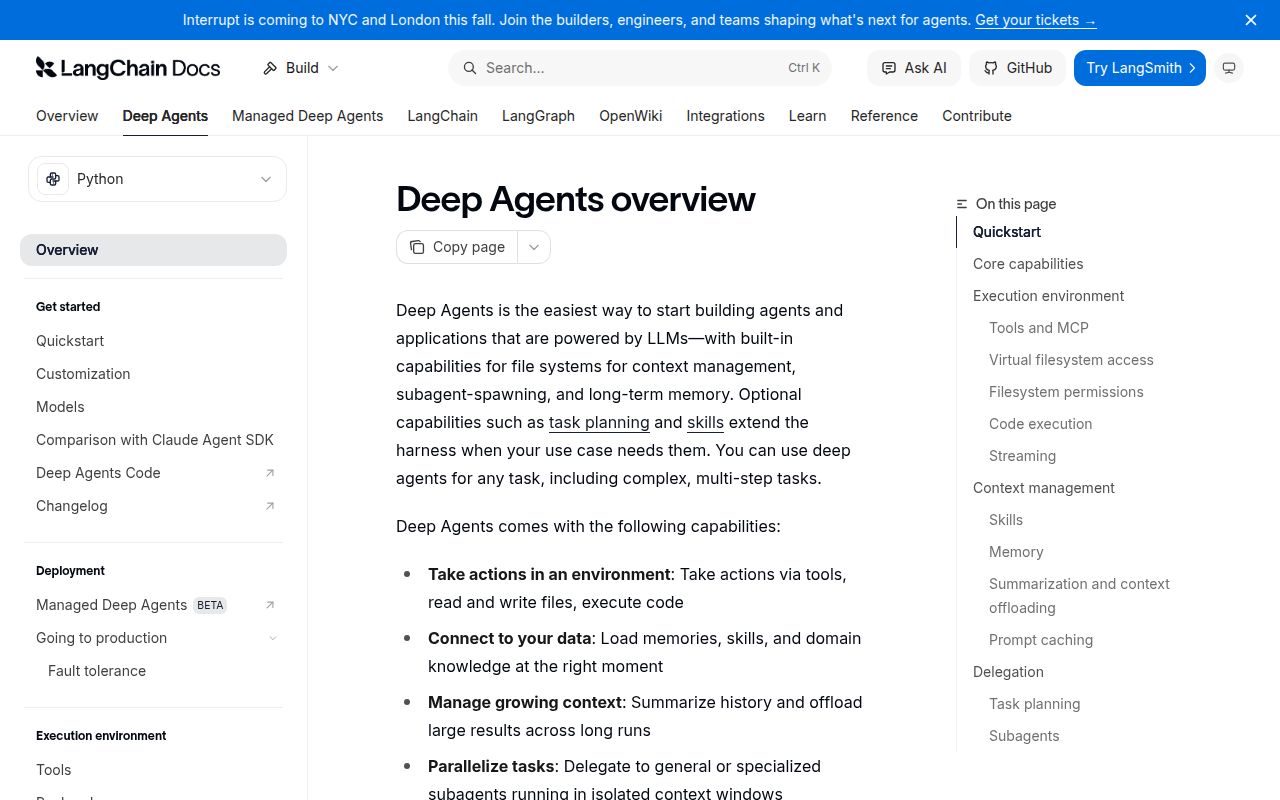This screenshot has width=1280, height=800.
Task: Jump to Delegation section
Action: point(1008,672)
